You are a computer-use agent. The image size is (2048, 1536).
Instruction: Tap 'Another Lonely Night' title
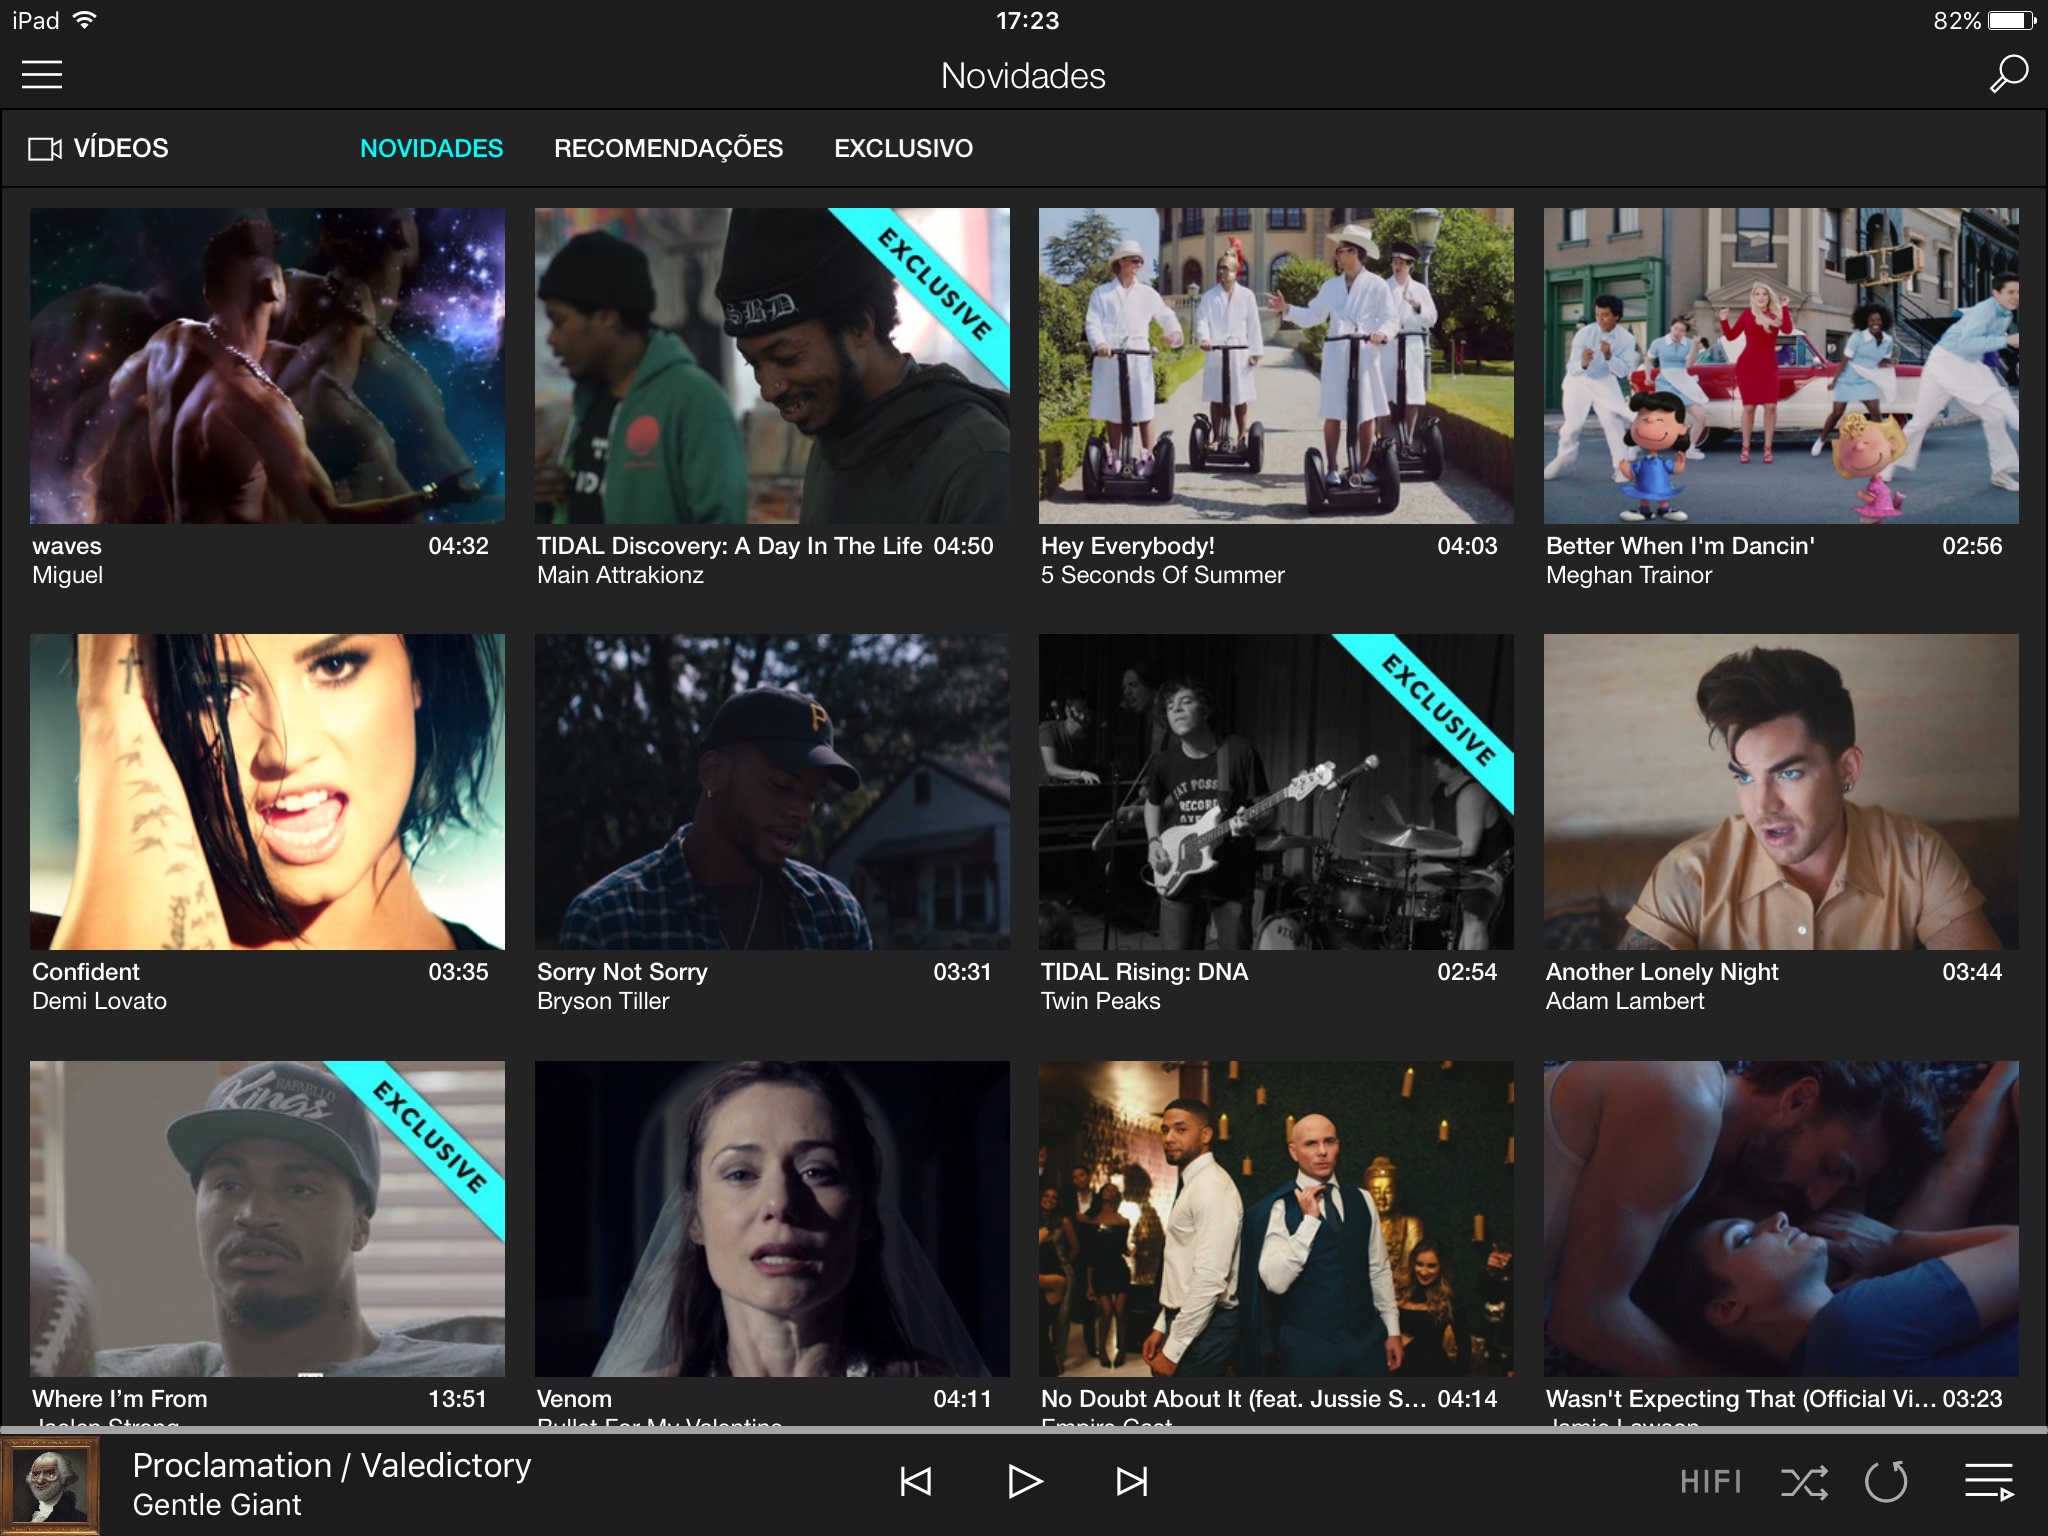click(x=1662, y=972)
